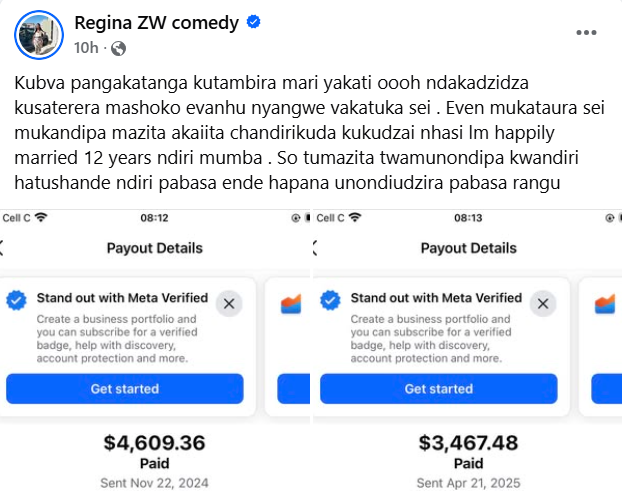The height and width of the screenshot is (500, 622).
Task: Click Meta Verified badge icon in right card
Action: 332,299
